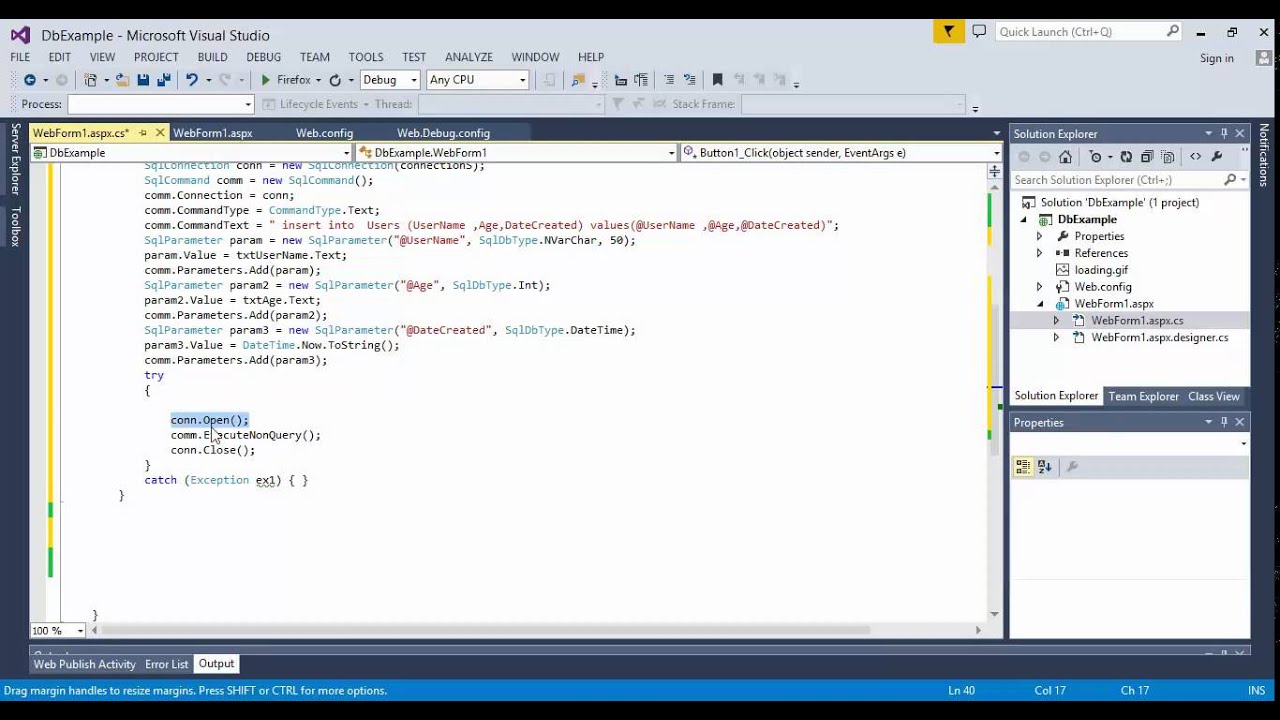
Task: Switch to the Web.Debug.config tab
Action: pyautogui.click(x=443, y=133)
